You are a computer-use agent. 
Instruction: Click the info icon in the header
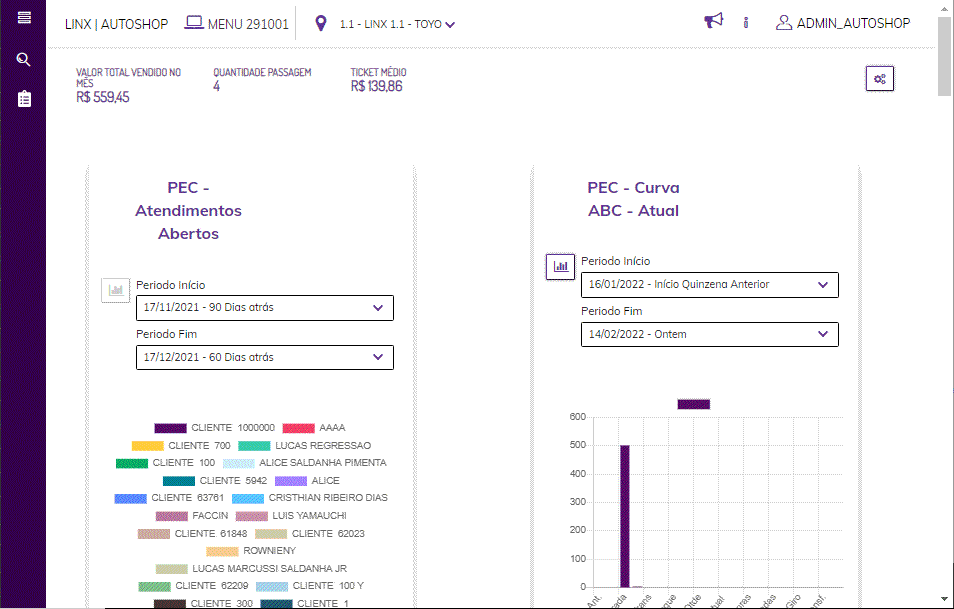click(746, 23)
